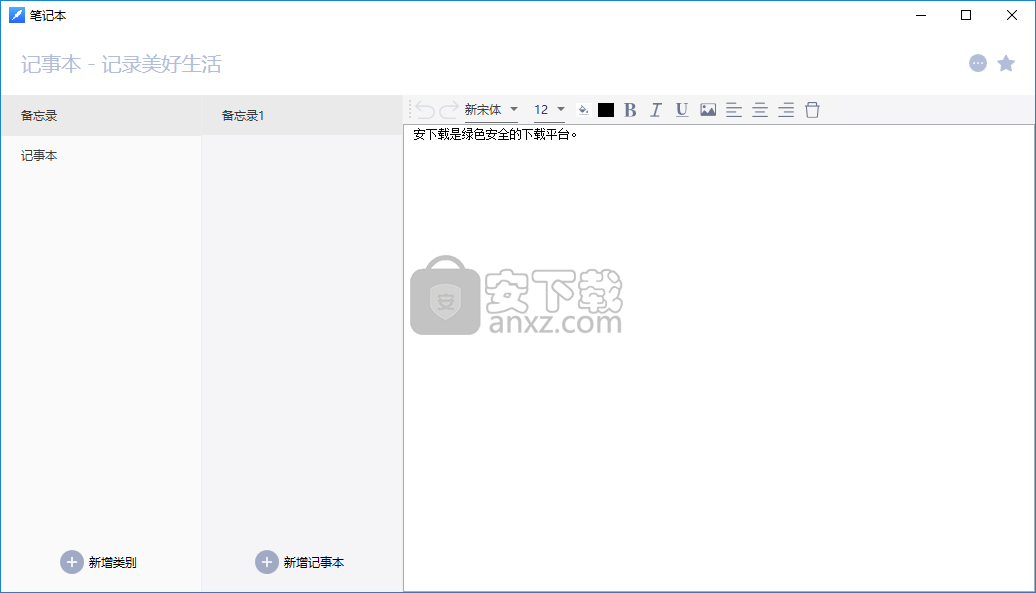Minimize the 笔记本 window
Viewport: 1036px width, 593px height.
(921, 15)
